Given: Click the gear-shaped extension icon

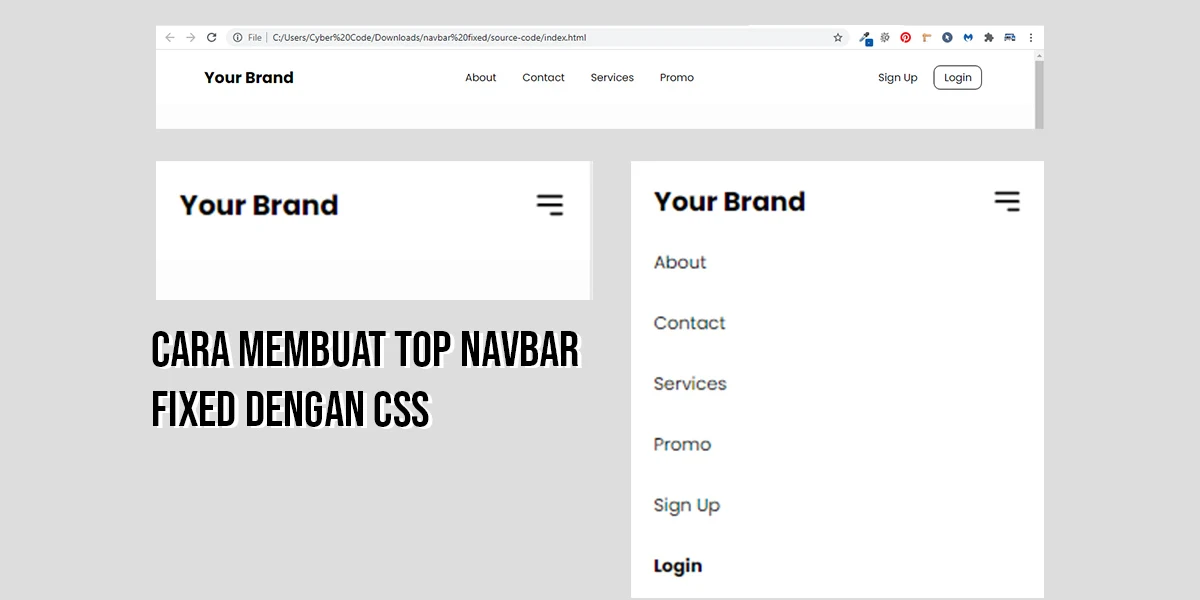Looking at the screenshot, I should (884, 37).
